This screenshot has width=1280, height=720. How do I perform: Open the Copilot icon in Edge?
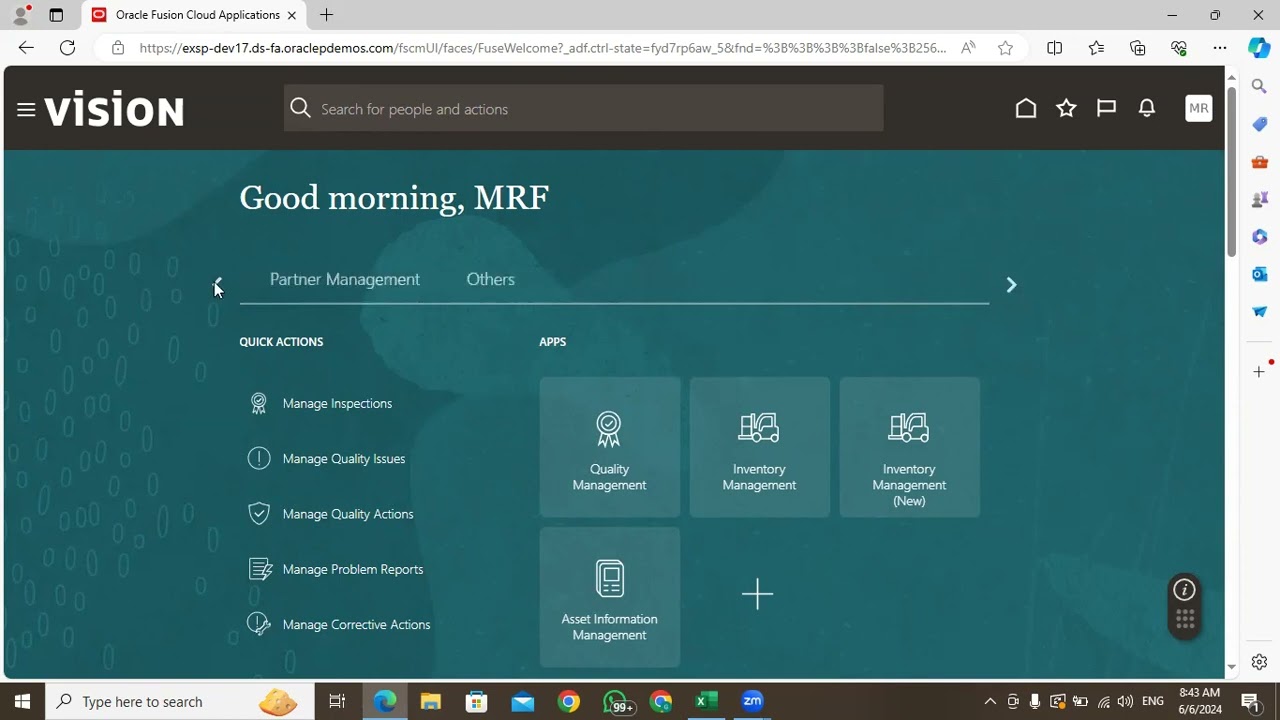coord(1259,47)
